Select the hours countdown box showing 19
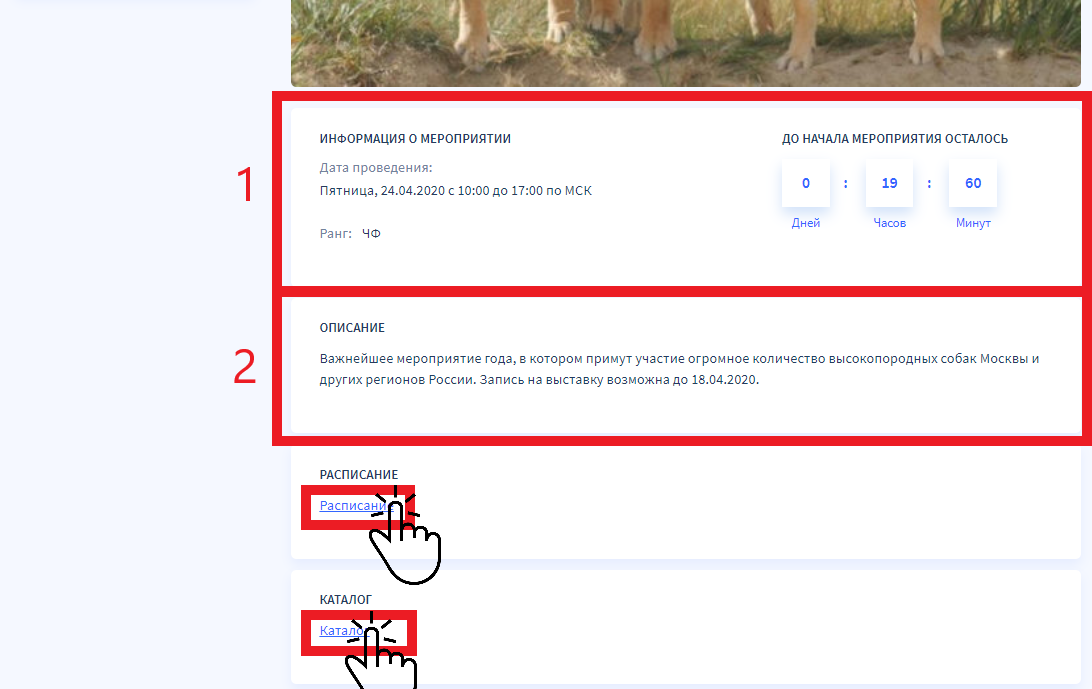Viewport: 1092px width, 689px height. click(x=889, y=183)
